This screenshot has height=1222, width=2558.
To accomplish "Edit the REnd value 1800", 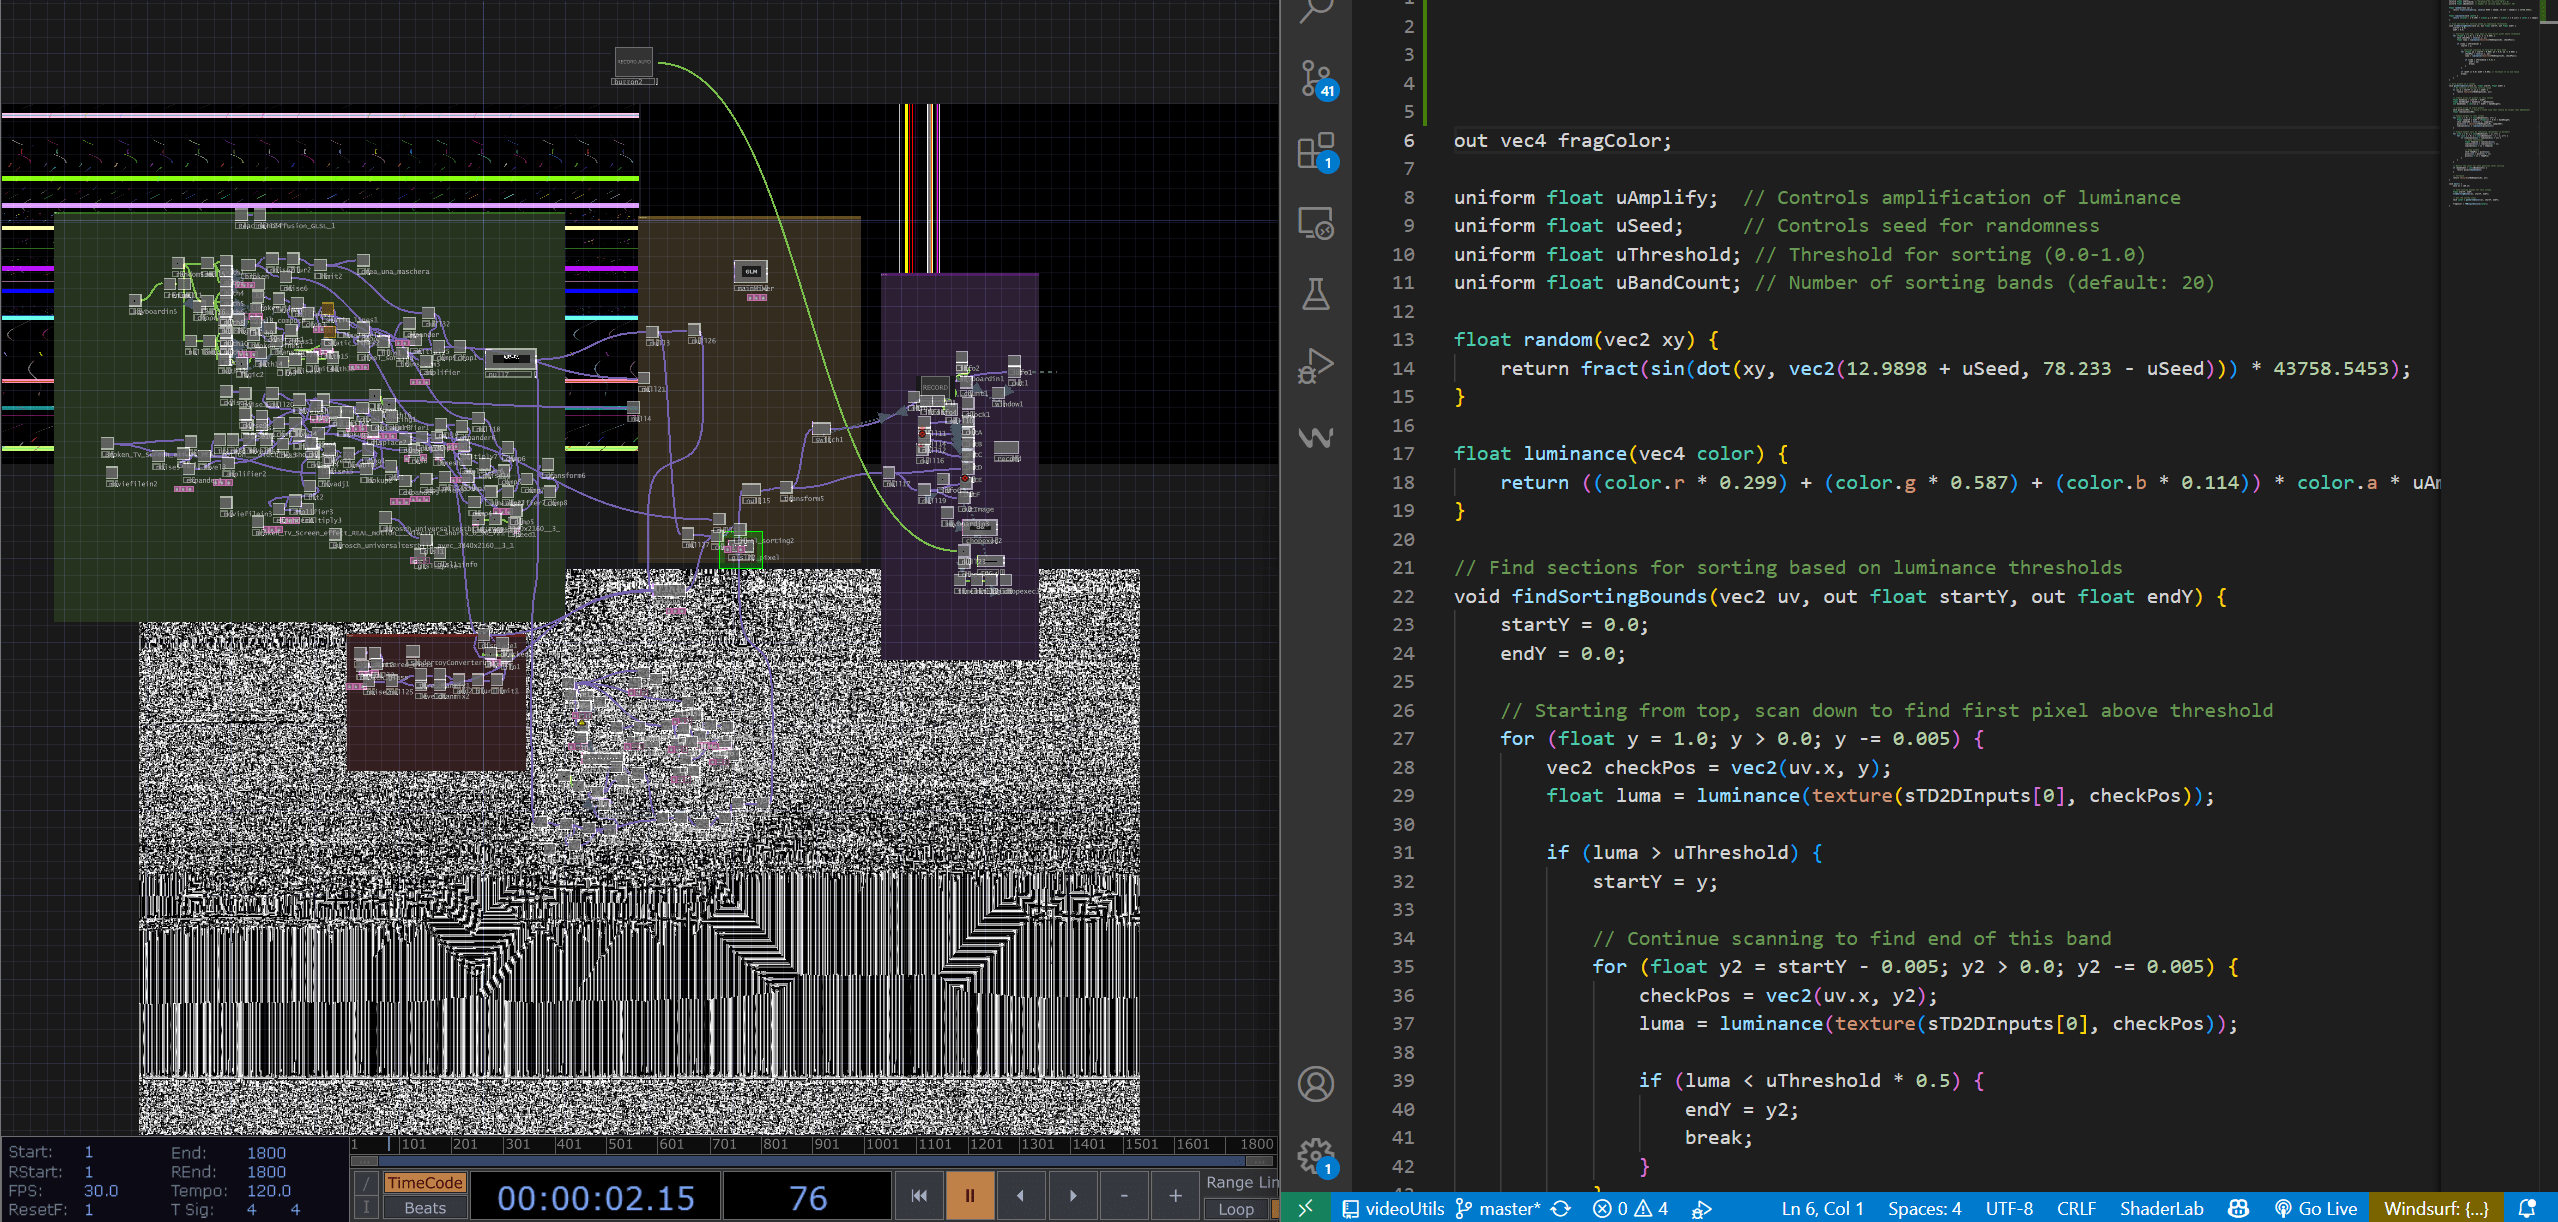I will coord(266,1172).
